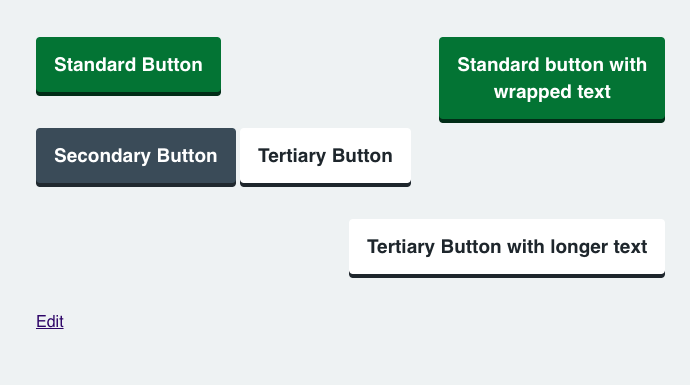Click the green Standard Button

(x=128, y=66)
